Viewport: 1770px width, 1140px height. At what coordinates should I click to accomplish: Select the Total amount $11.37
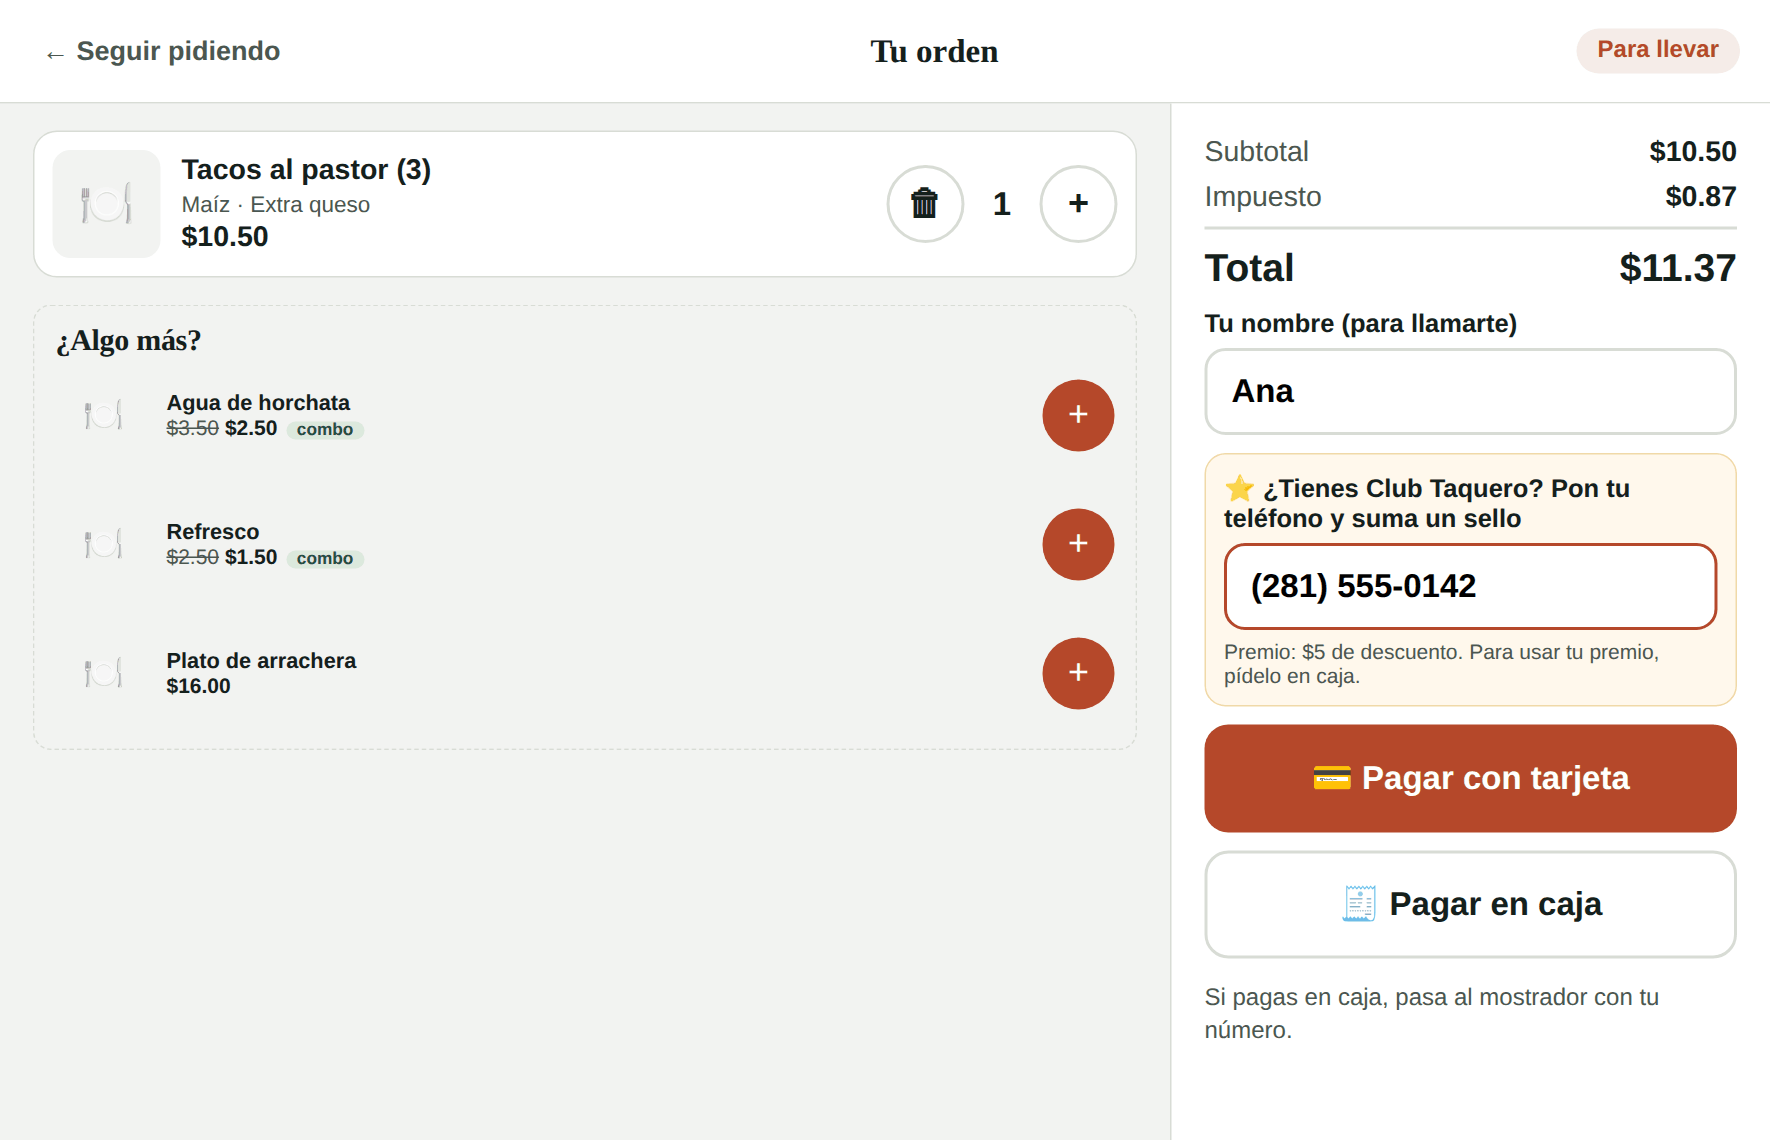(x=1677, y=268)
